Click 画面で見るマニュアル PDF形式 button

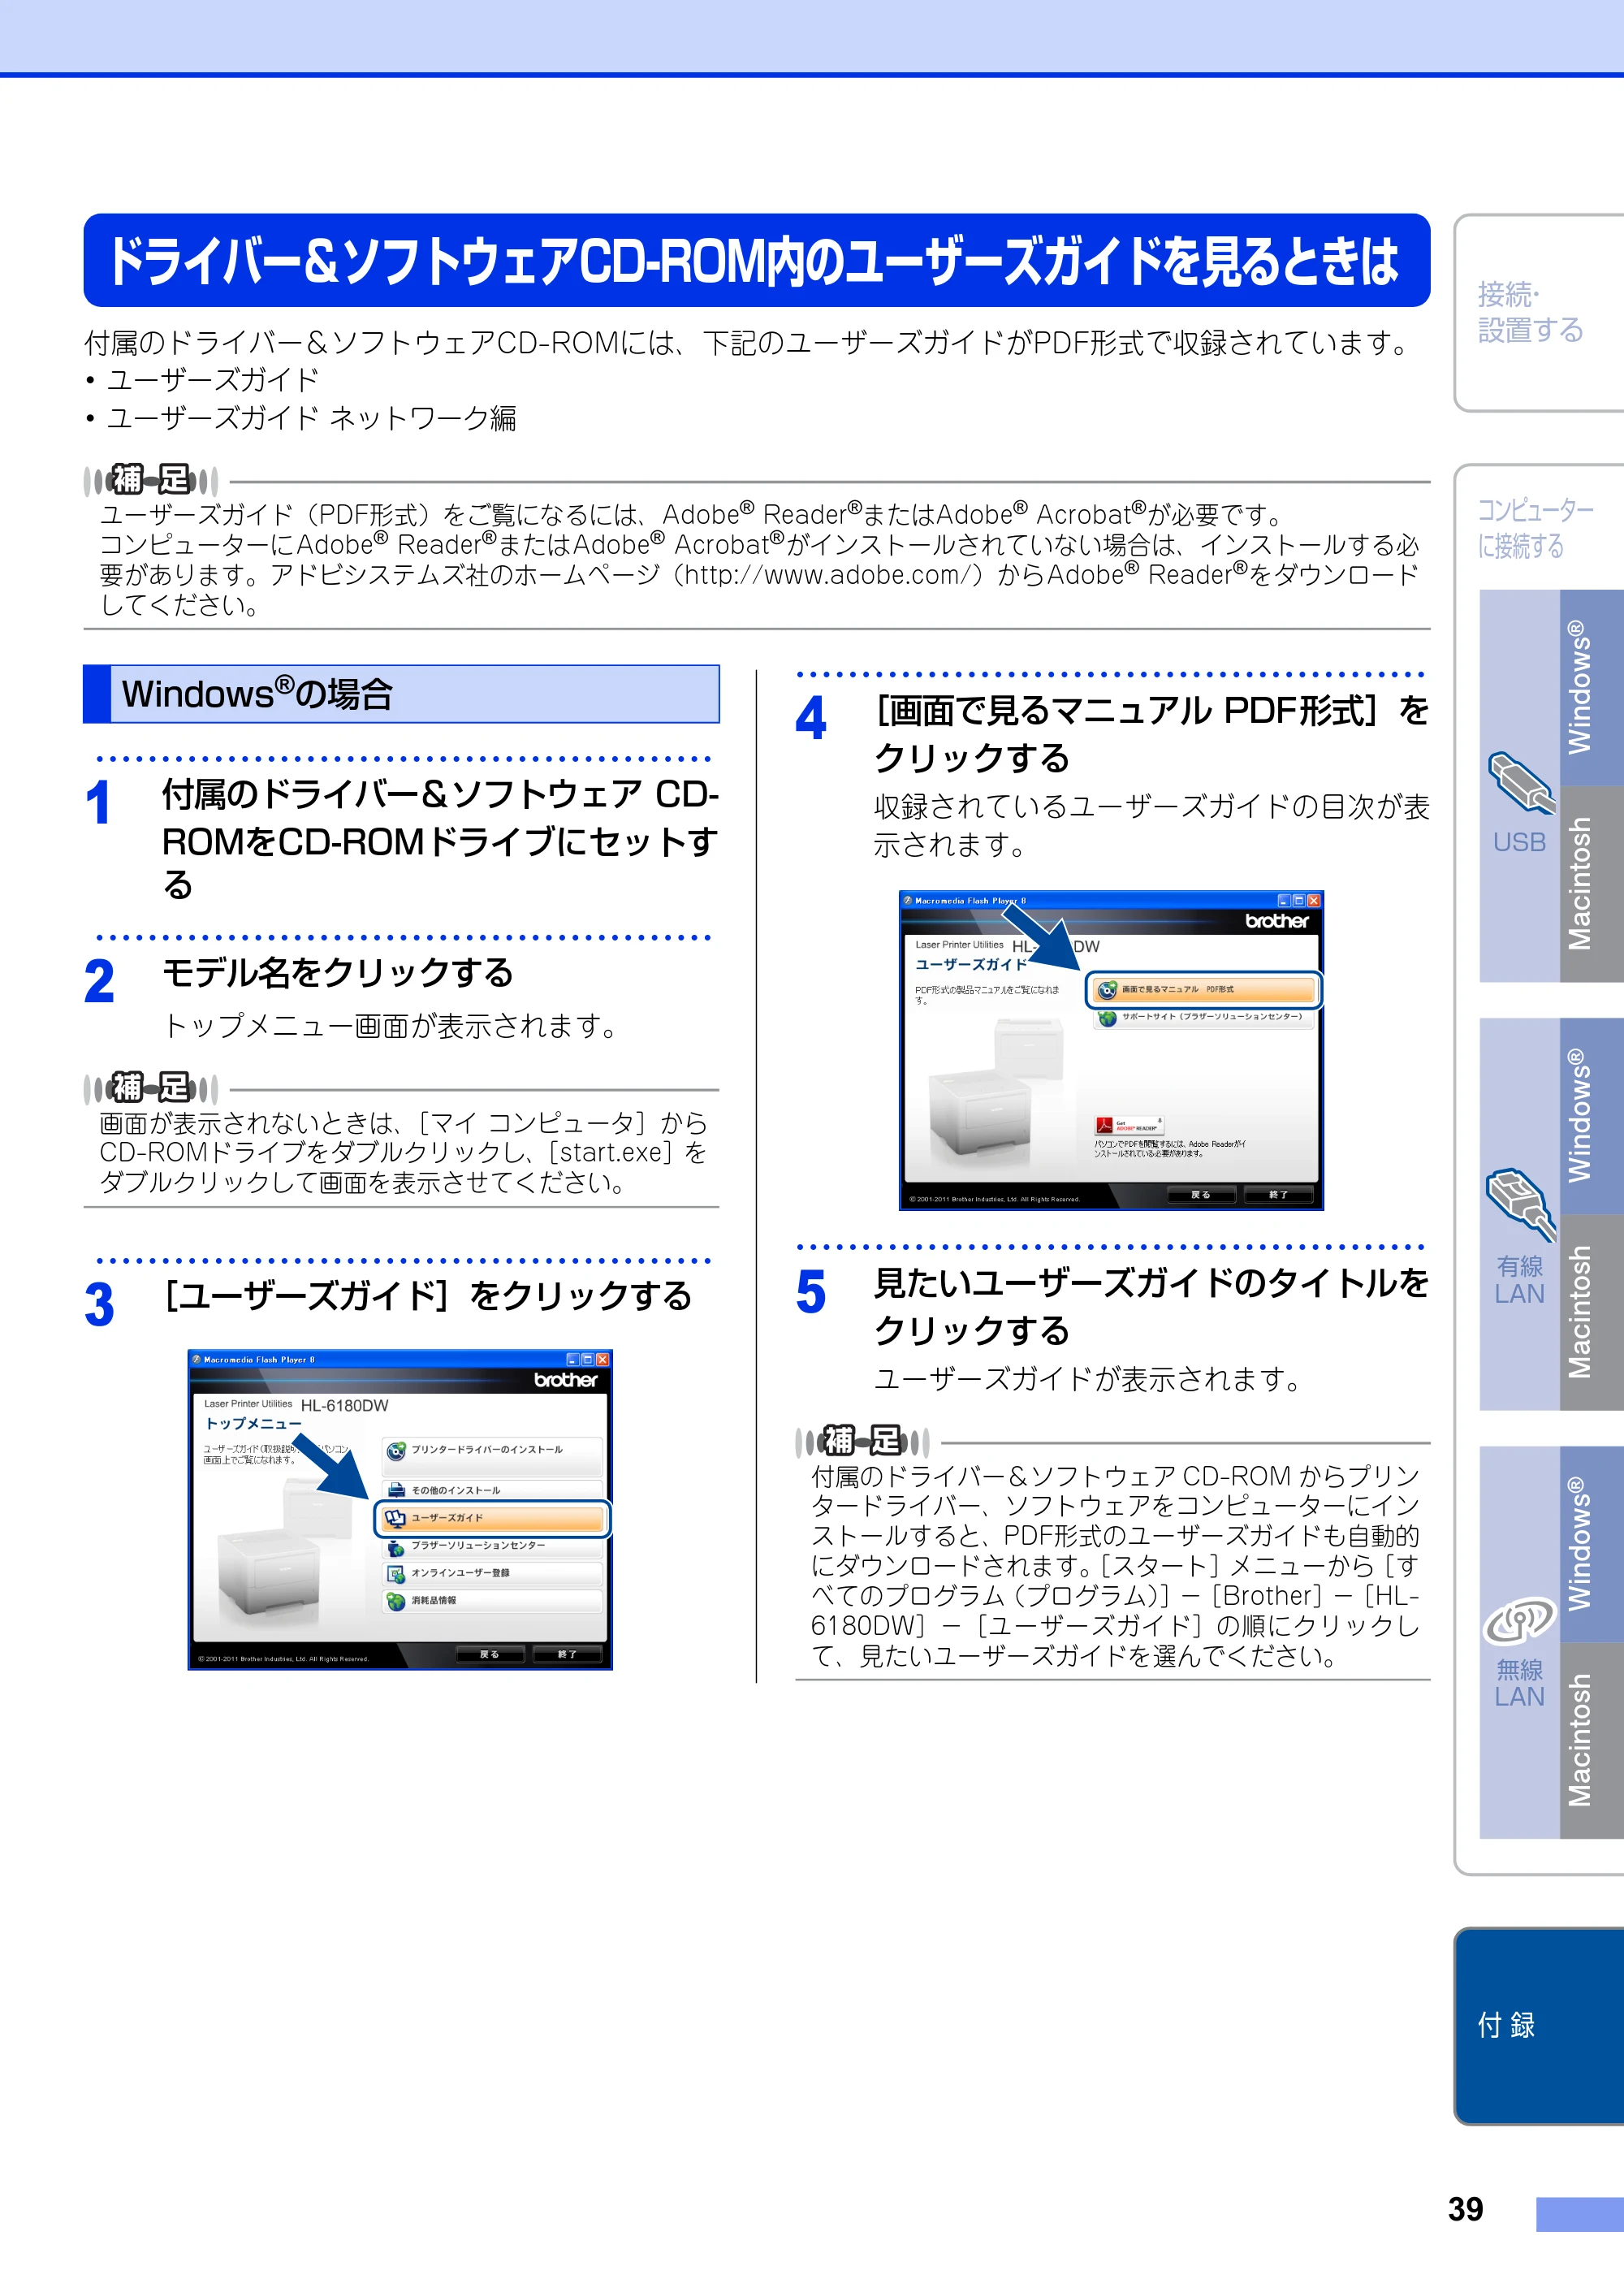click(x=1204, y=990)
